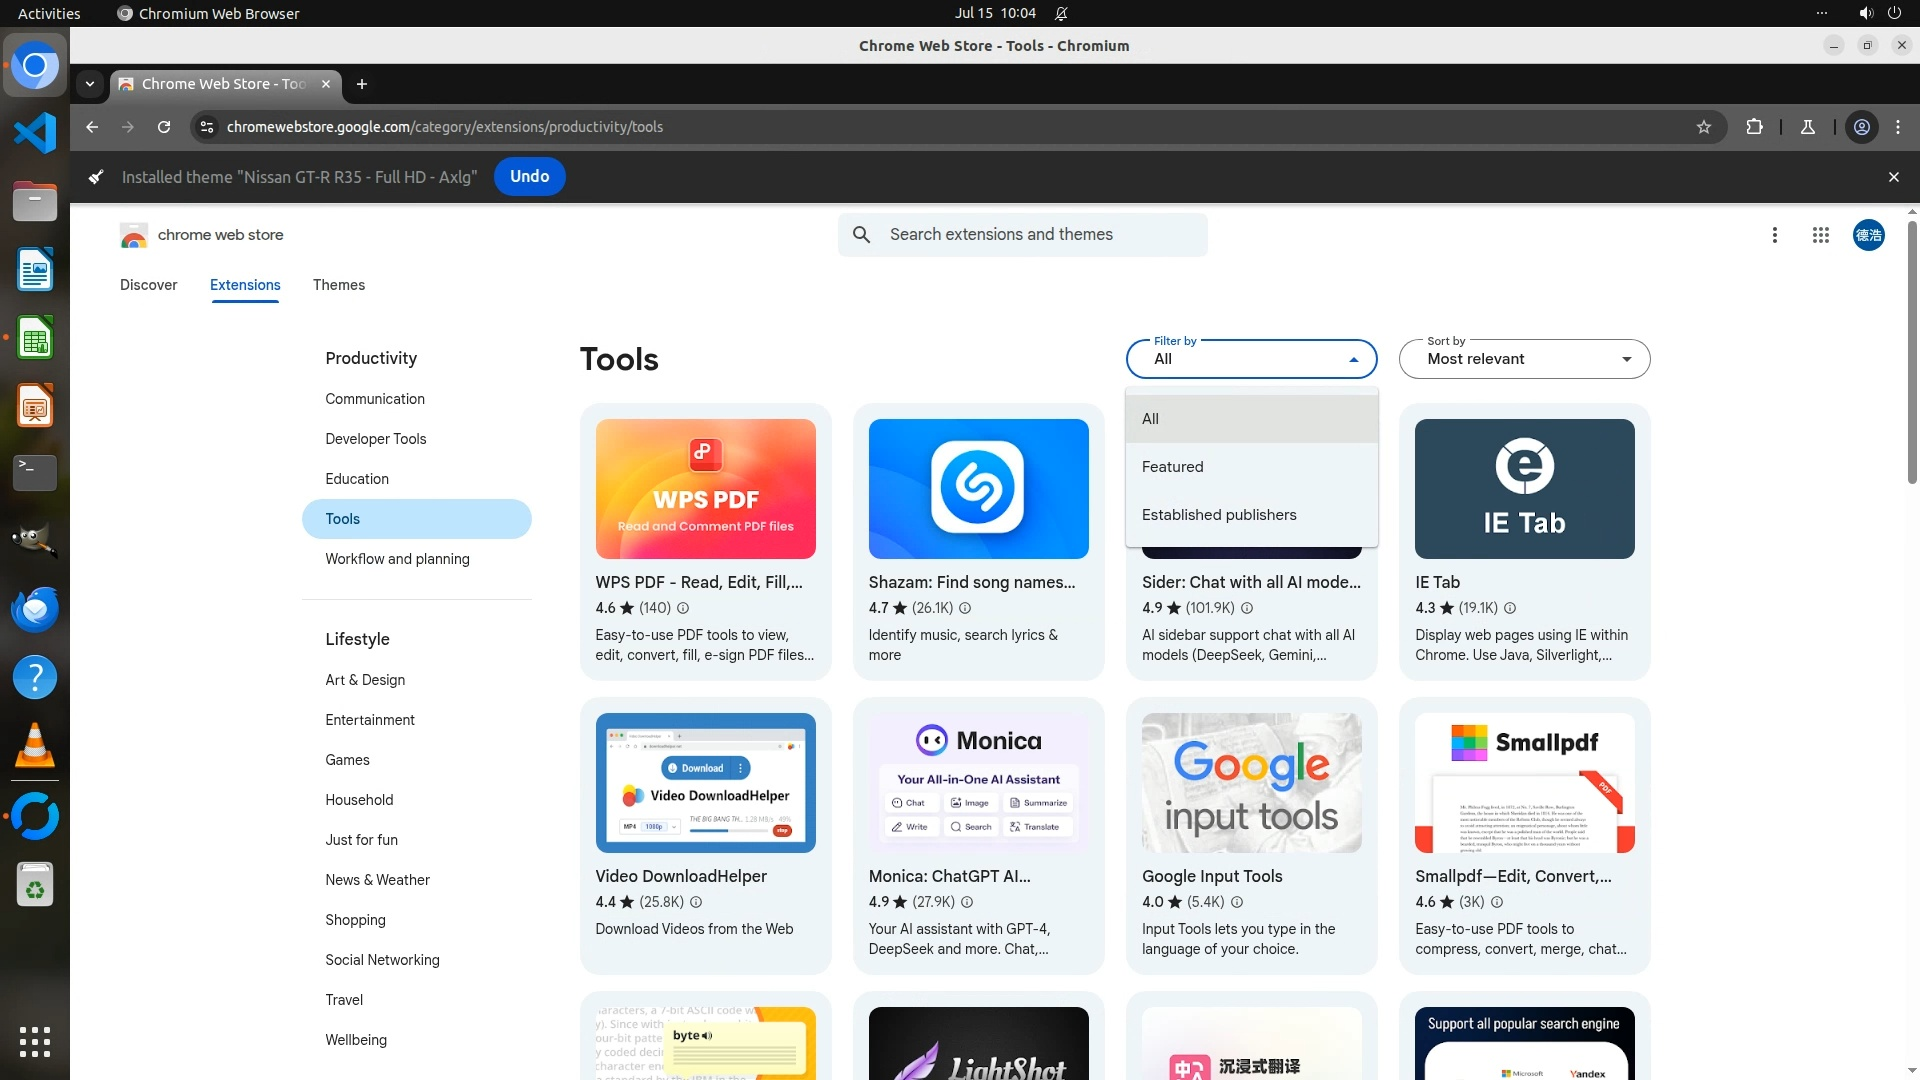The image size is (1920, 1080).
Task: Click the reload page icon
Action: tap(164, 127)
